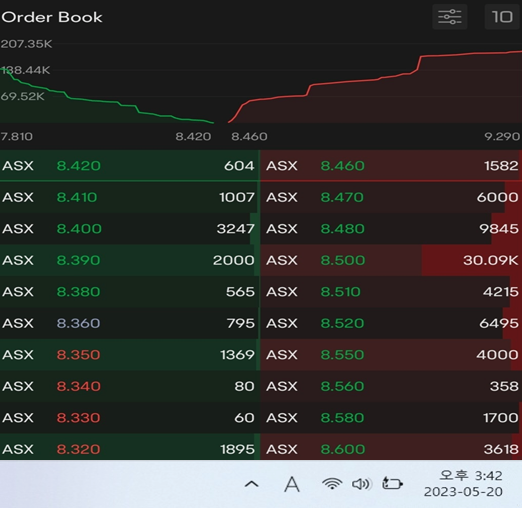This screenshot has height=508, width=522.
Task: Open the Wi-Fi network icon
Action: click(332, 484)
